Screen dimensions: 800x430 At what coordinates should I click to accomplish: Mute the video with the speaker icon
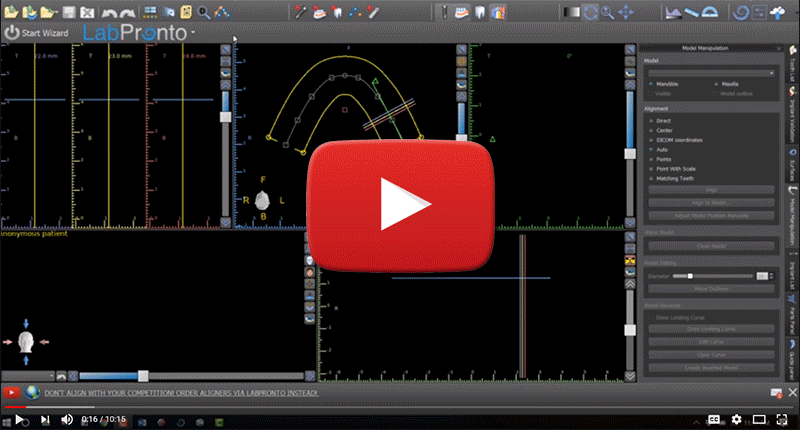coord(67,419)
